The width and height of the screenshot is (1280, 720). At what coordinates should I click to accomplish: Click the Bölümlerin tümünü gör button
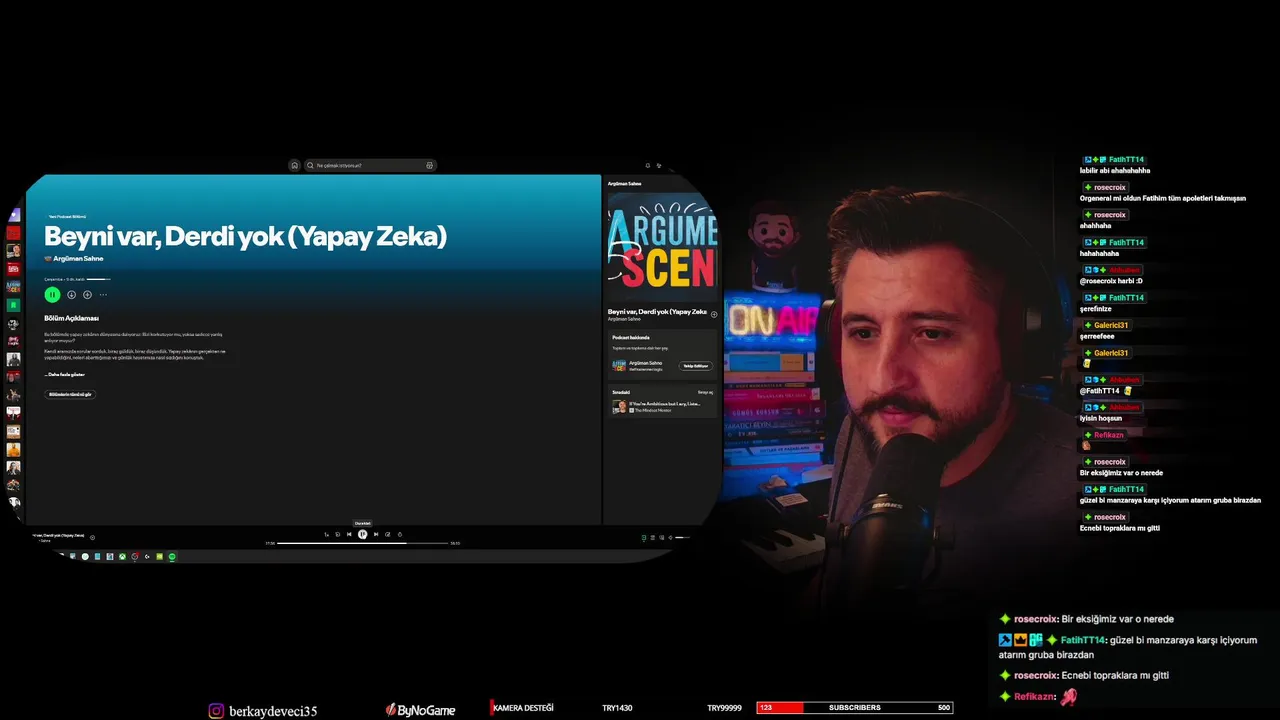(x=70, y=394)
